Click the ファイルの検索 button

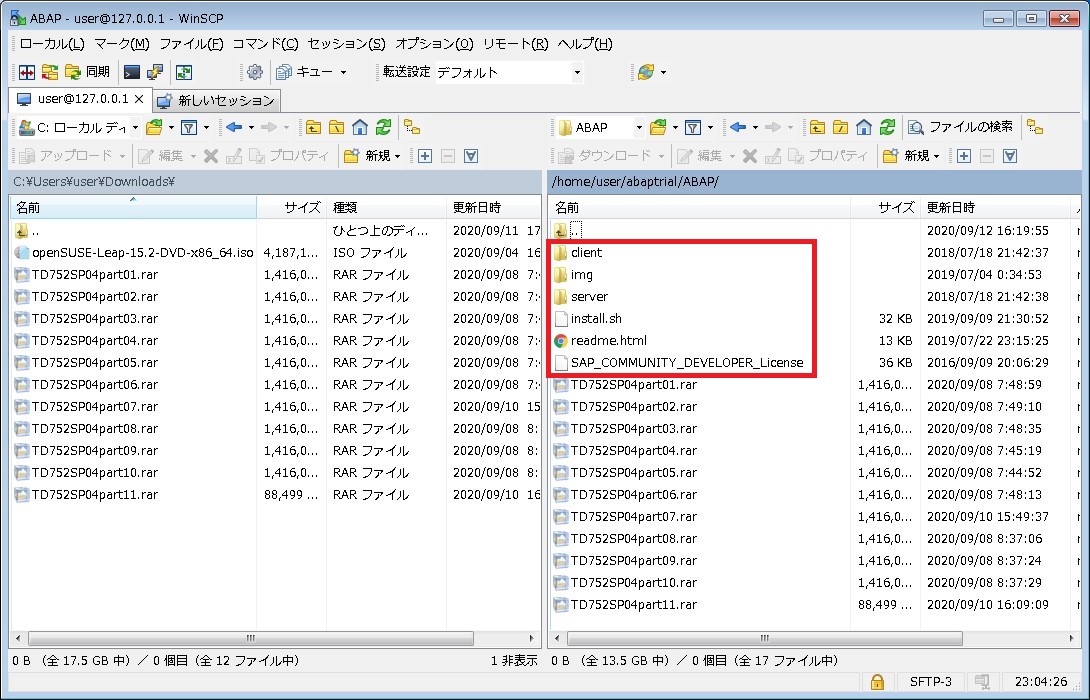point(961,127)
